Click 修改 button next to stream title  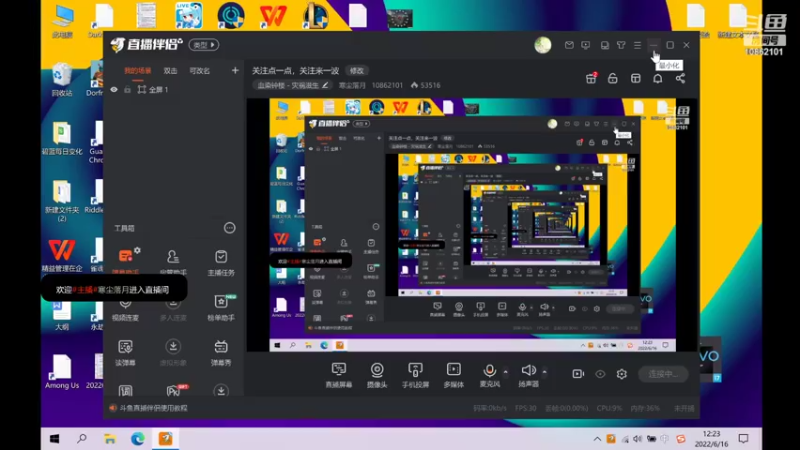pos(357,70)
